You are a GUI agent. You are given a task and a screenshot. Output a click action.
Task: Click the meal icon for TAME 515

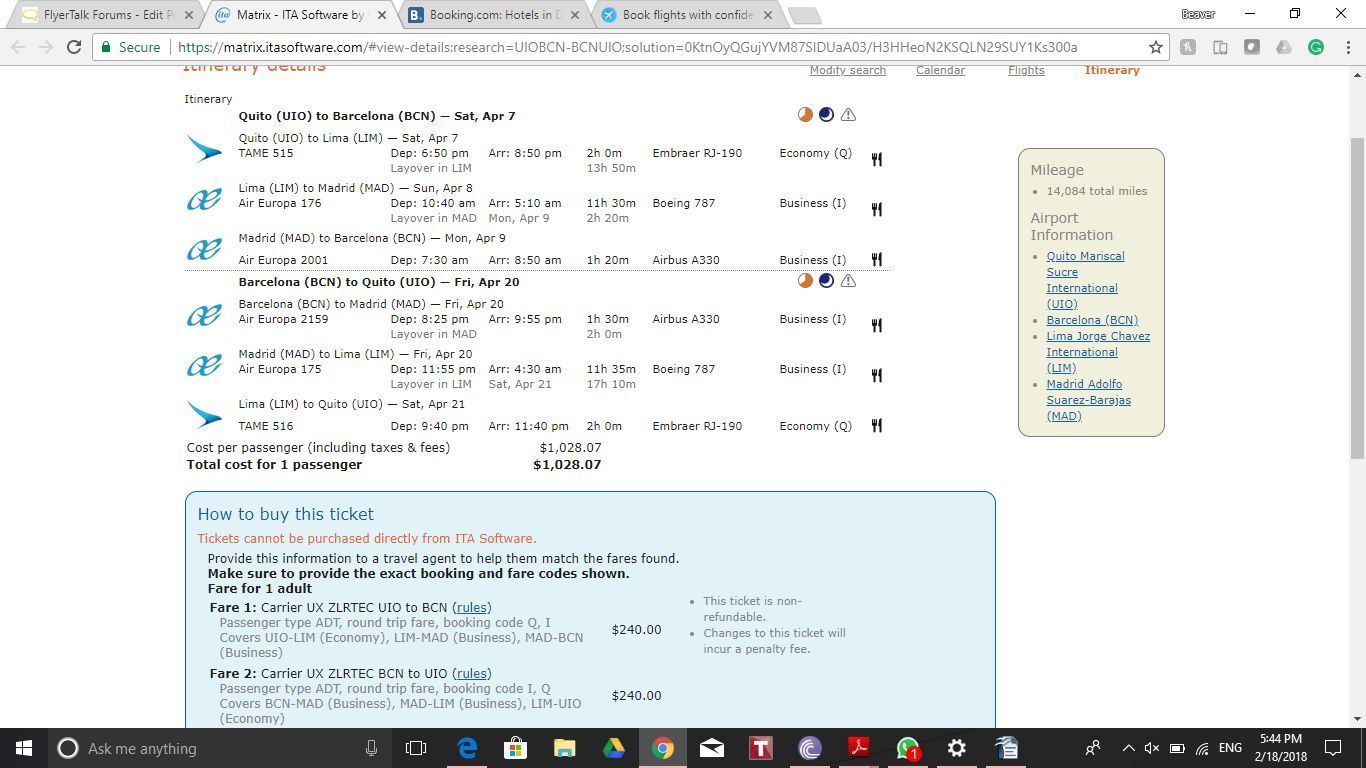pyautogui.click(x=877, y=159)
